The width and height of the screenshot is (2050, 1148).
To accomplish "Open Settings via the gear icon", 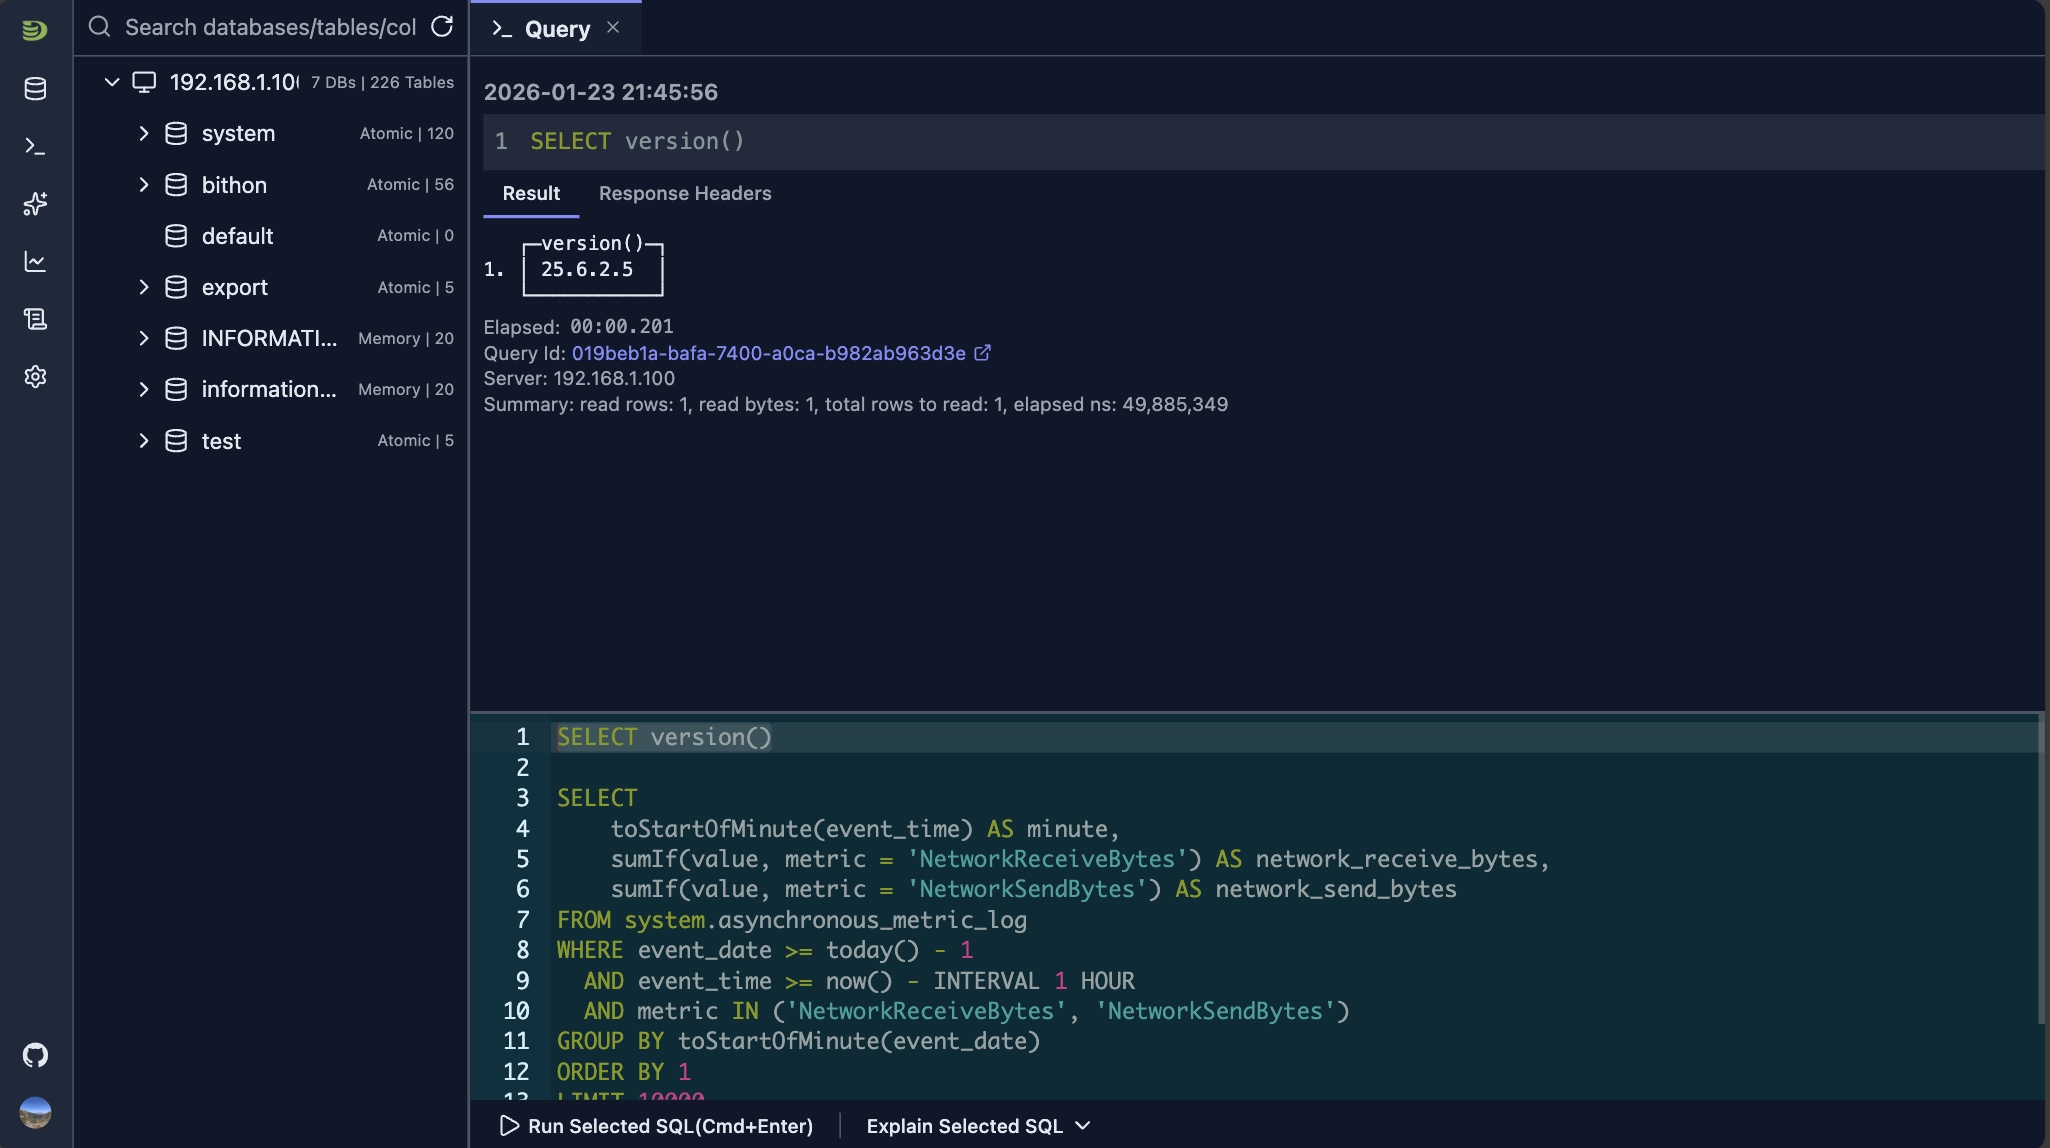I will pyautogui.click(x=35, y=377).
